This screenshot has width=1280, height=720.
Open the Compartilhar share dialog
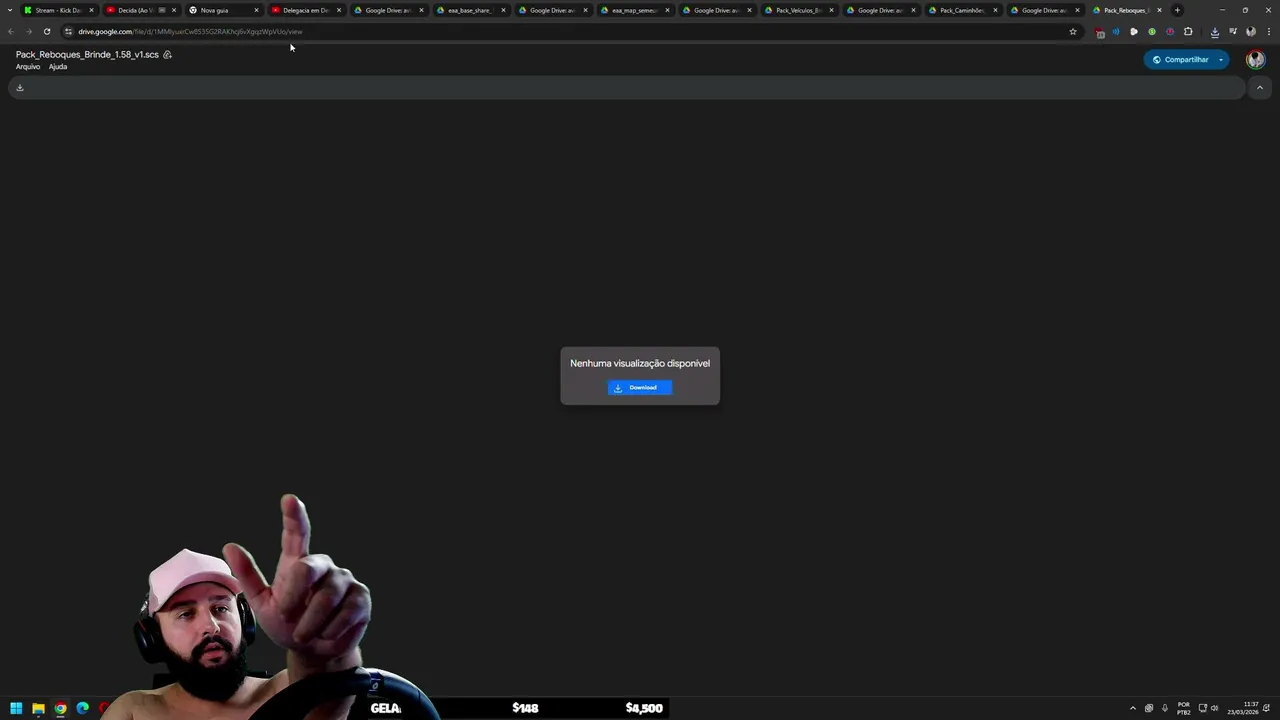1180,60
